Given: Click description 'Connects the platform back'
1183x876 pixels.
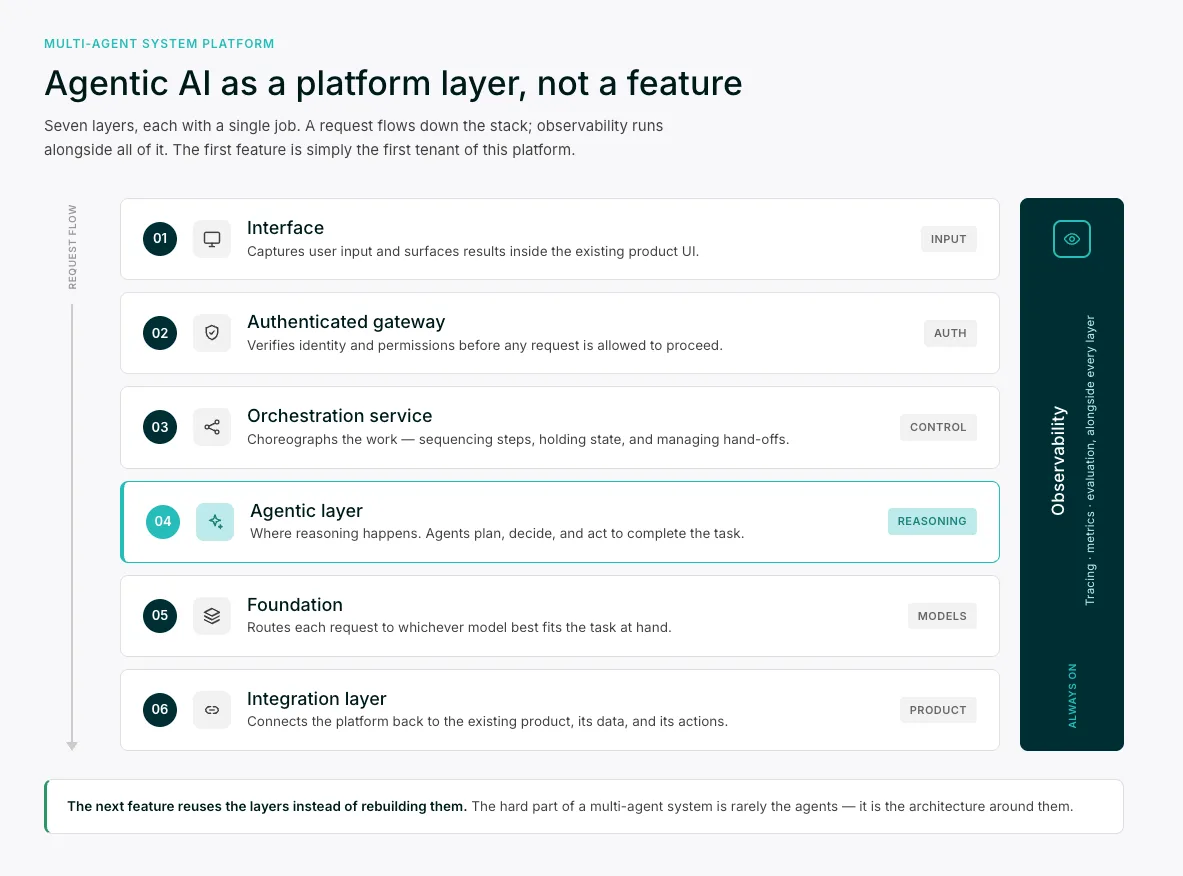Looking at the screenshot, I should [487, 721].
